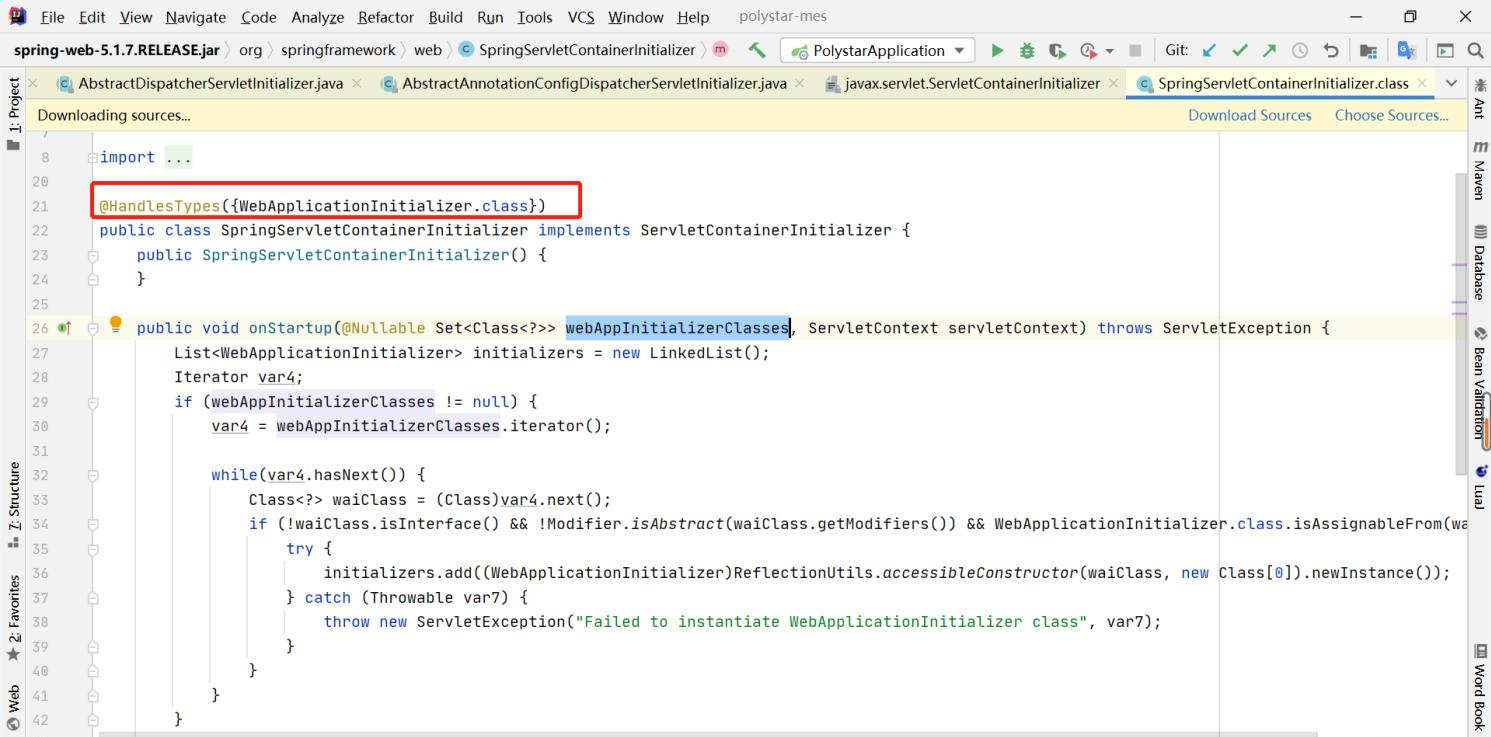Click the implements gutter icon on line 26

[x=65, y=328]
